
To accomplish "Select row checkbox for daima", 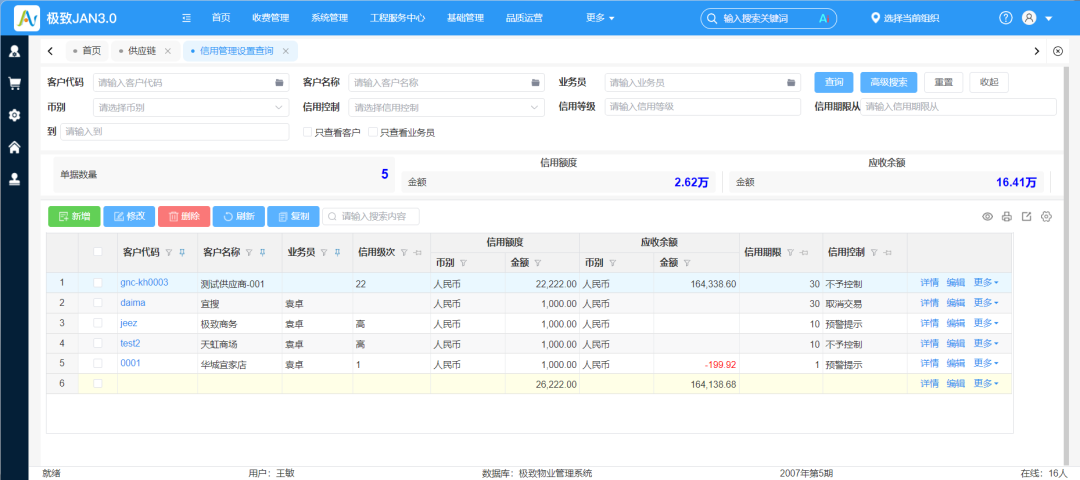I will pyautogui.click(x=98, y=302).
